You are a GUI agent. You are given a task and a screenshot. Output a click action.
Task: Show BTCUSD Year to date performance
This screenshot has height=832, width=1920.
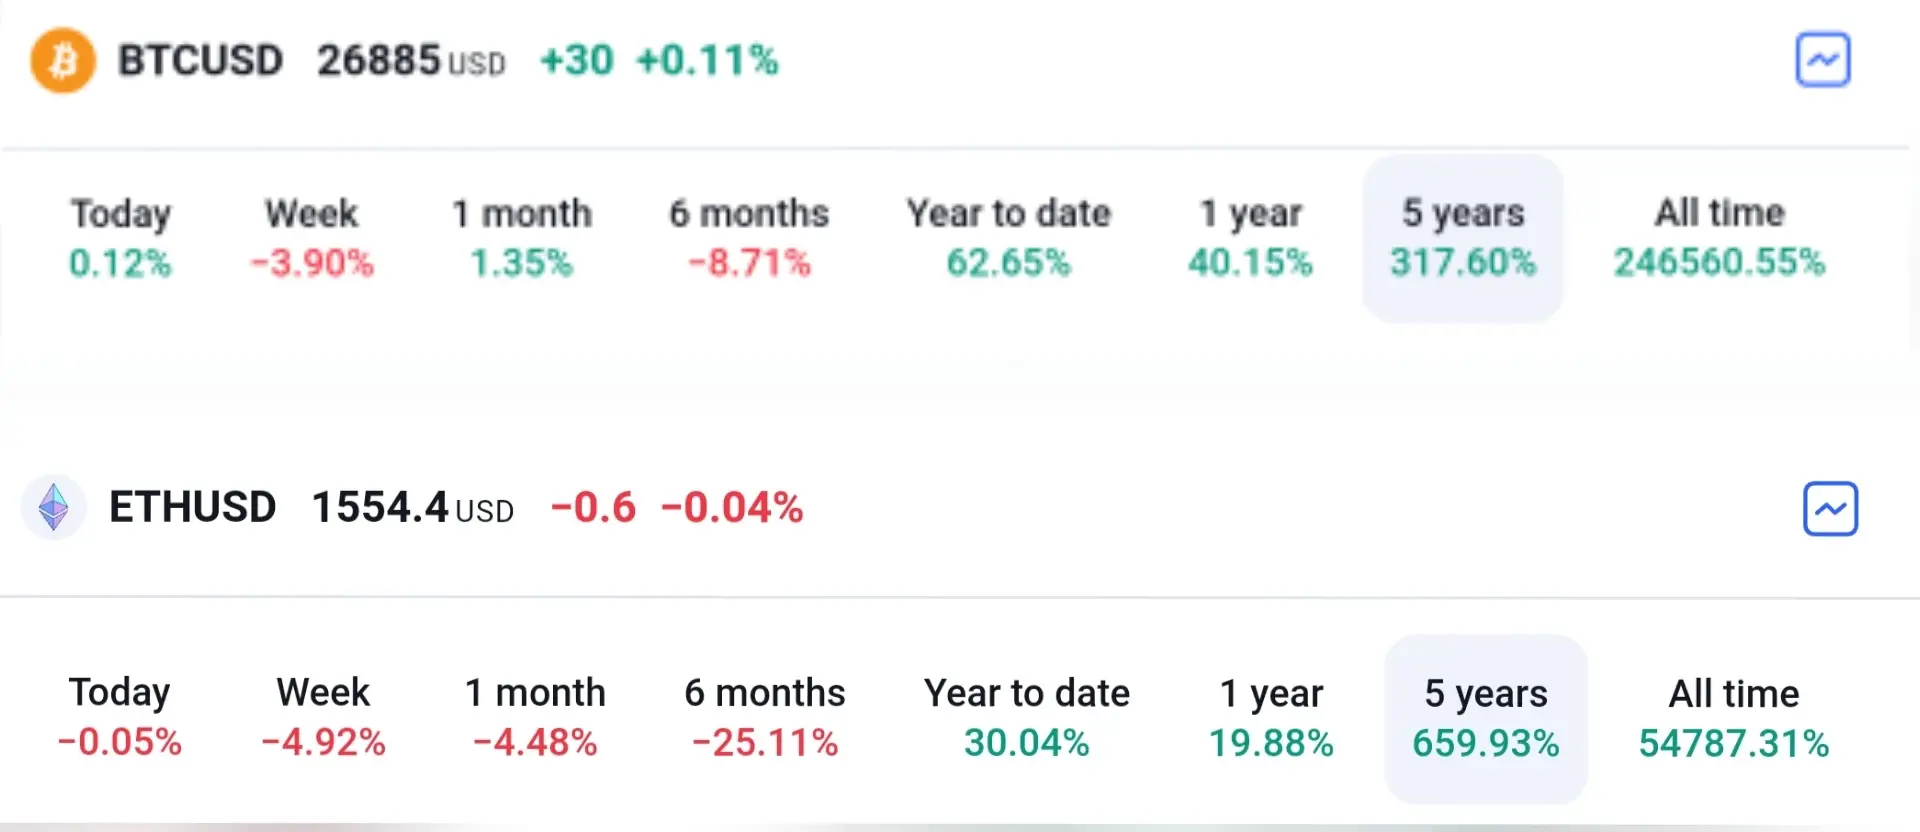click(1008, 238)
